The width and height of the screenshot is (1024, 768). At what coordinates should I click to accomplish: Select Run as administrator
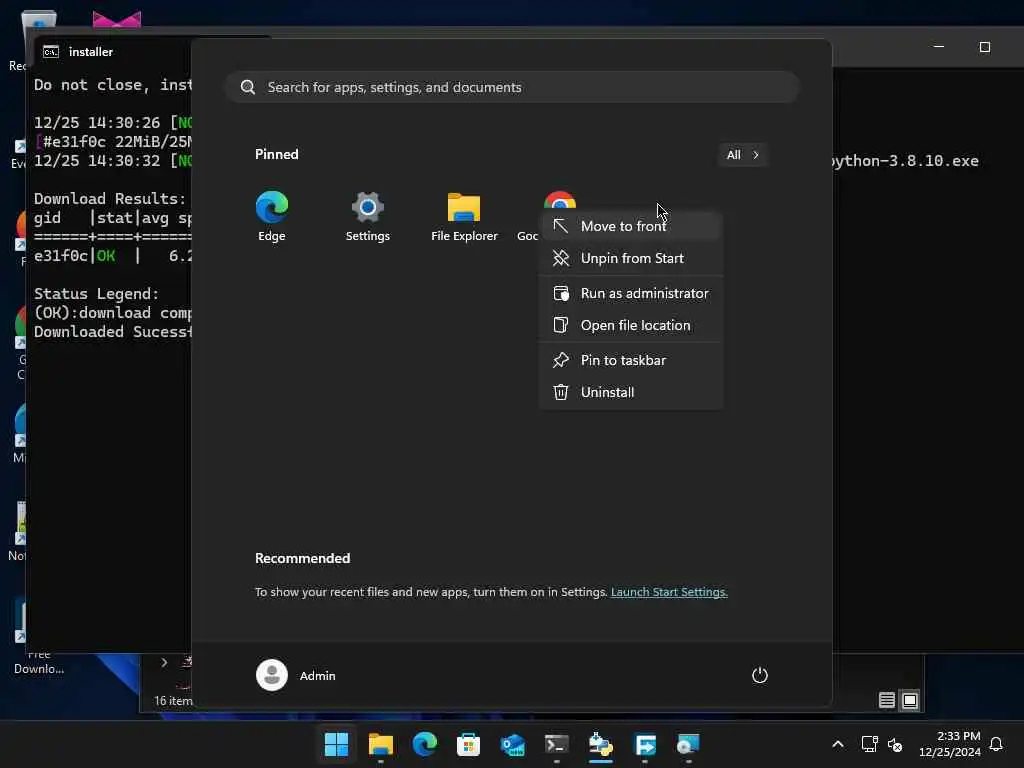click(630, 293)
